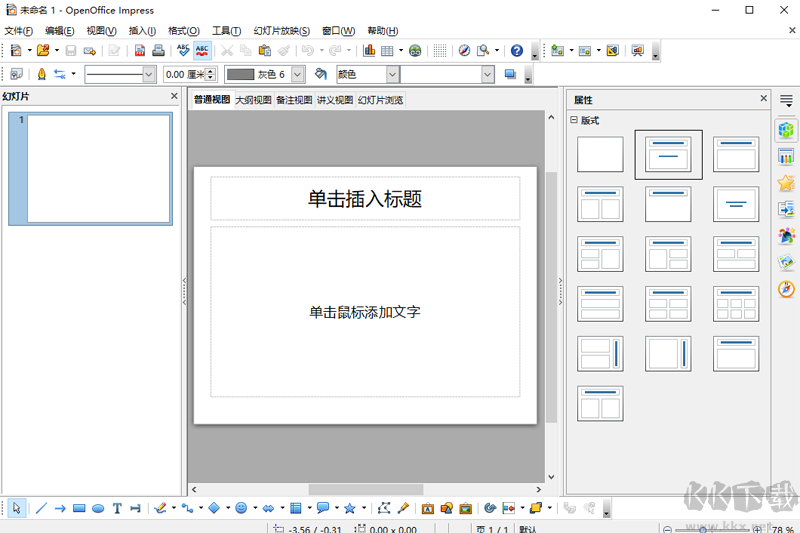The image size is (800, 533).
Task: Toggle automatic spell checking
Action: pyautogui.click(x=202, y=50)
